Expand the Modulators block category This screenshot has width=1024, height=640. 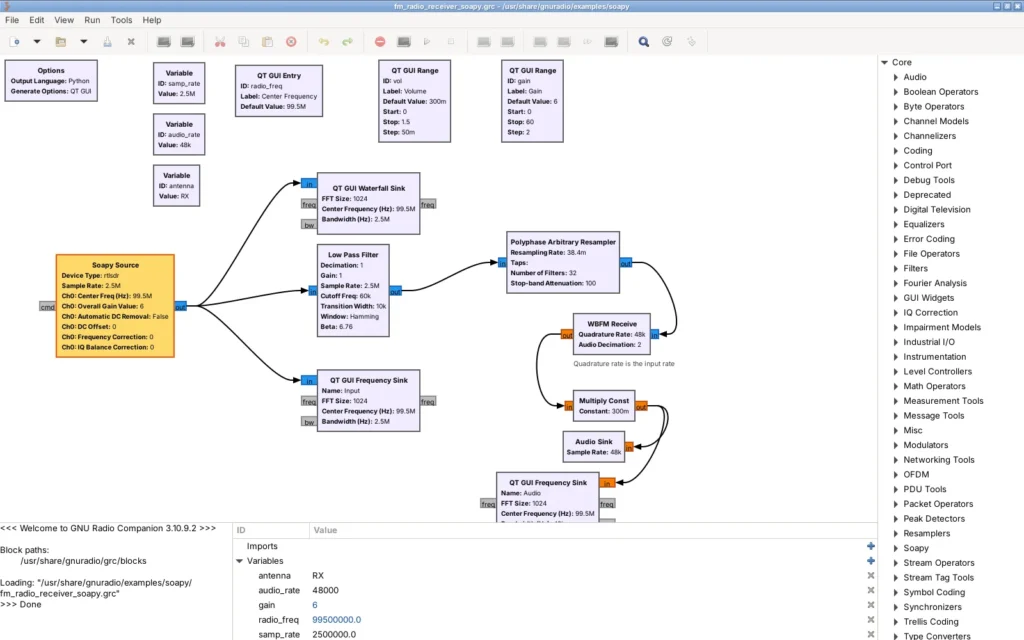[x=896, y=445]
